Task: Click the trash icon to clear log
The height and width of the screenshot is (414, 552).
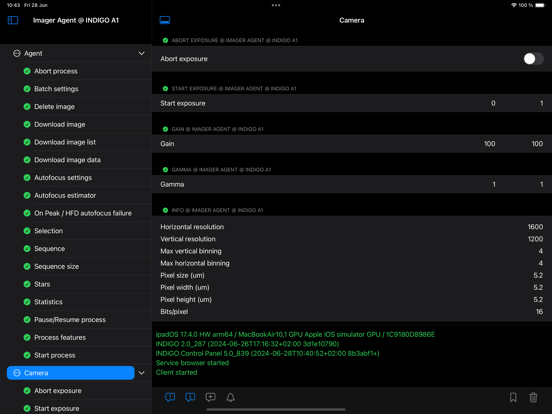Action: 533,397
